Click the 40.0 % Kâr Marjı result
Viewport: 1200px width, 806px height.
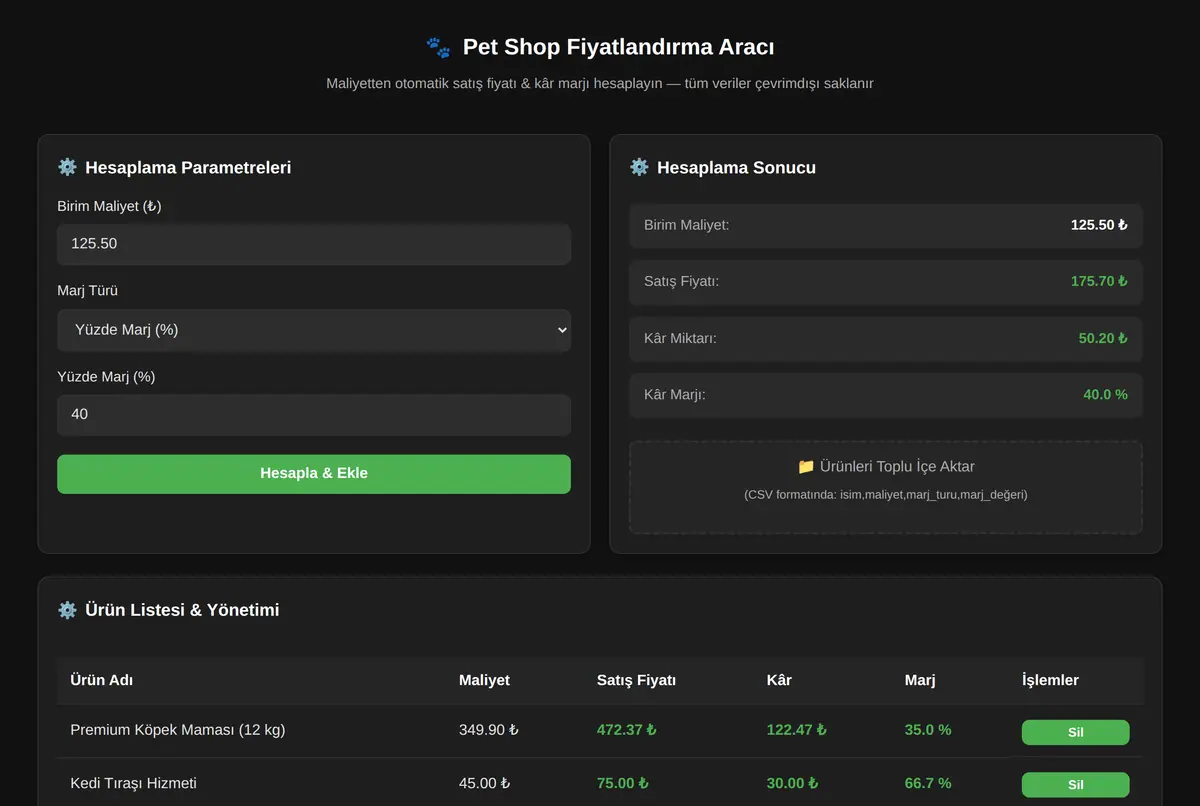pyautogui.click(x=1105, y=394)
